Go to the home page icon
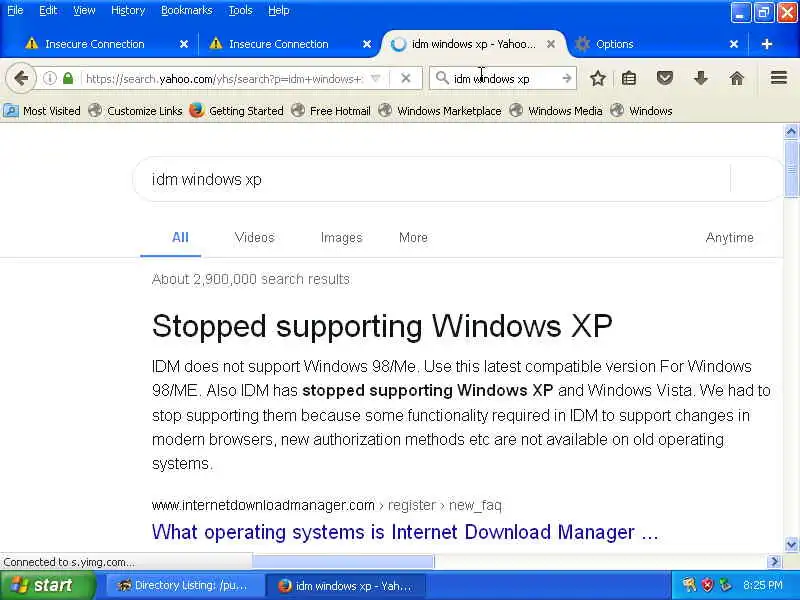This screenshot has width=800, height=600. pyautogui.click(x=736, y=78)
